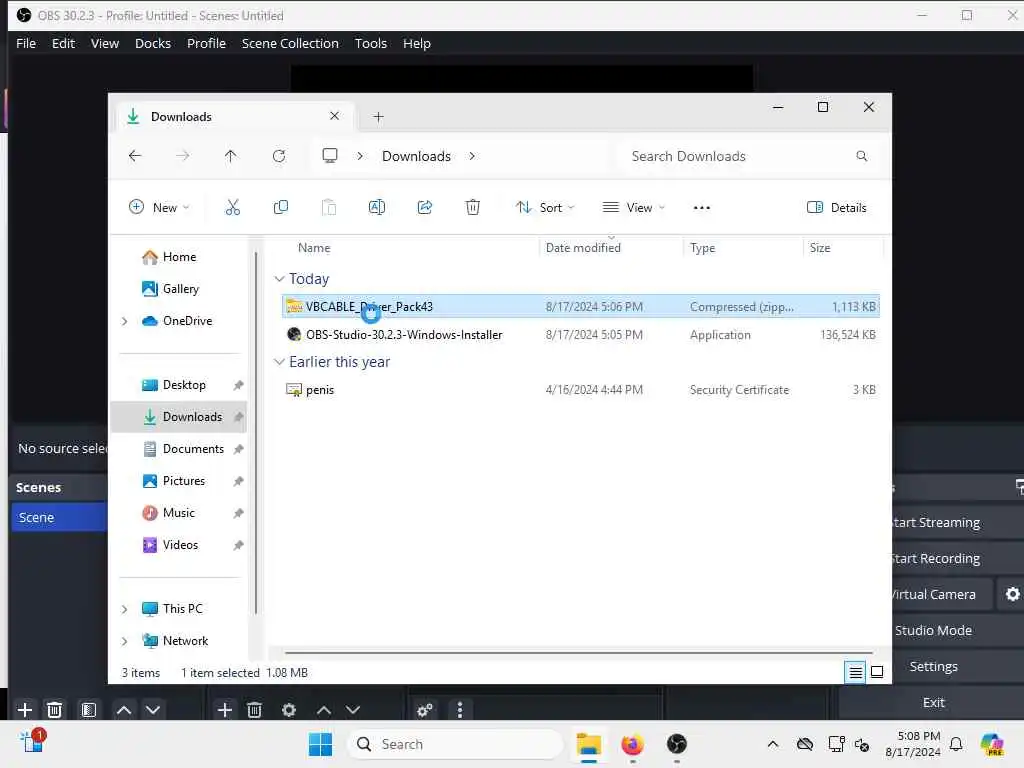Viewport: 1024px width, 768px height.
Task: Open the Docks menu in OBS
Action: pos(153,44)
